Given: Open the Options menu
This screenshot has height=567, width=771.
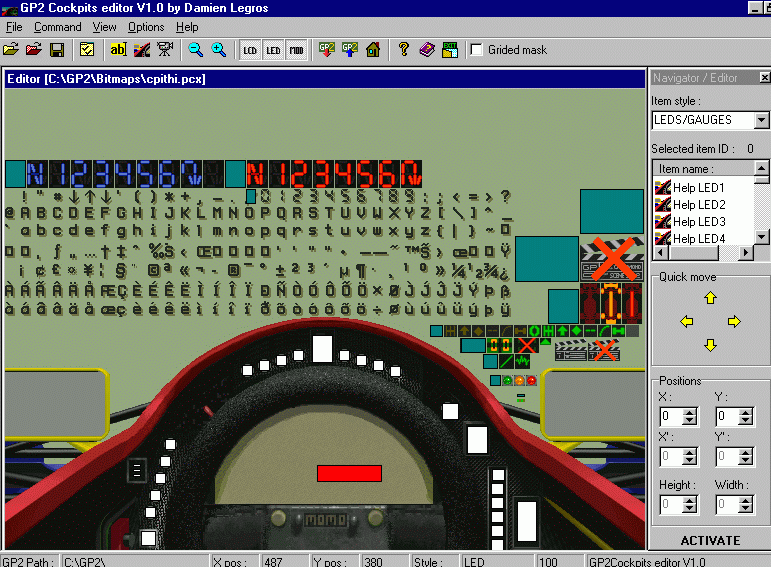Looking at the screenshot, I should 146,27.
